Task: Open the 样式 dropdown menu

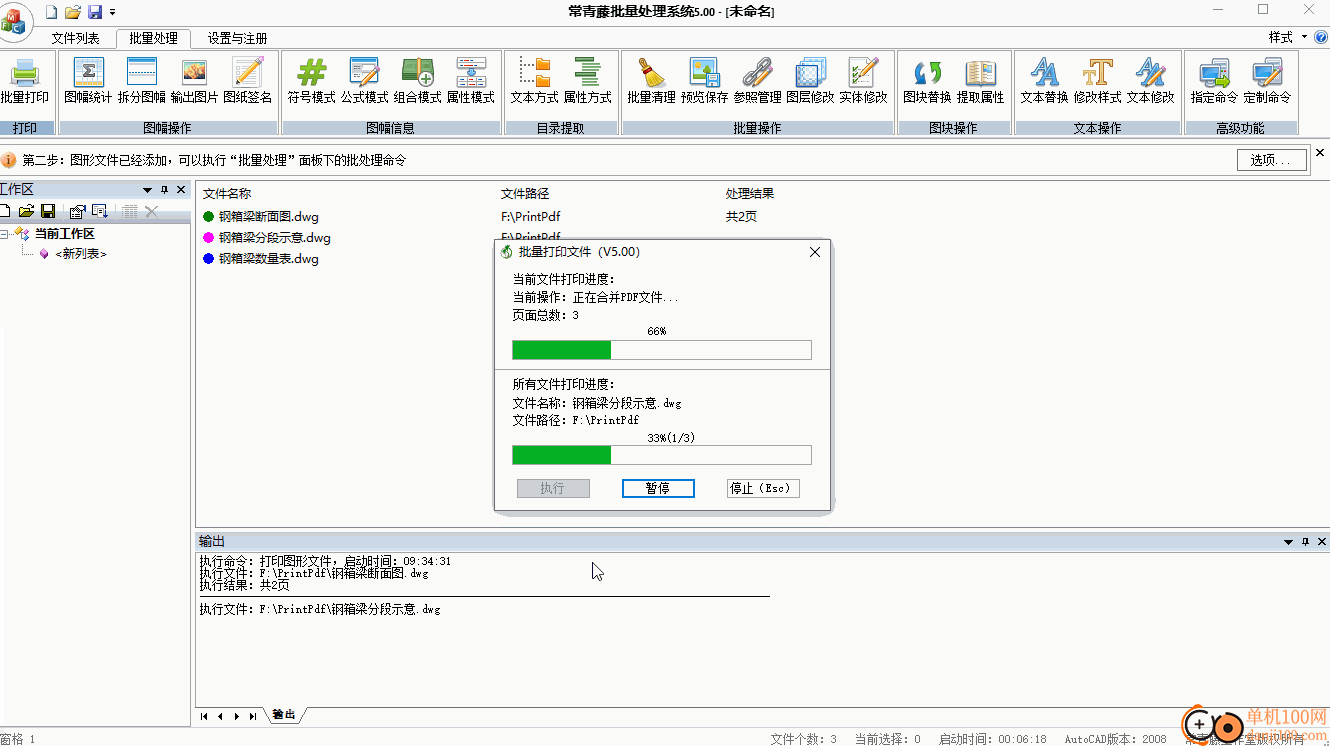Action: [1287, 37]
